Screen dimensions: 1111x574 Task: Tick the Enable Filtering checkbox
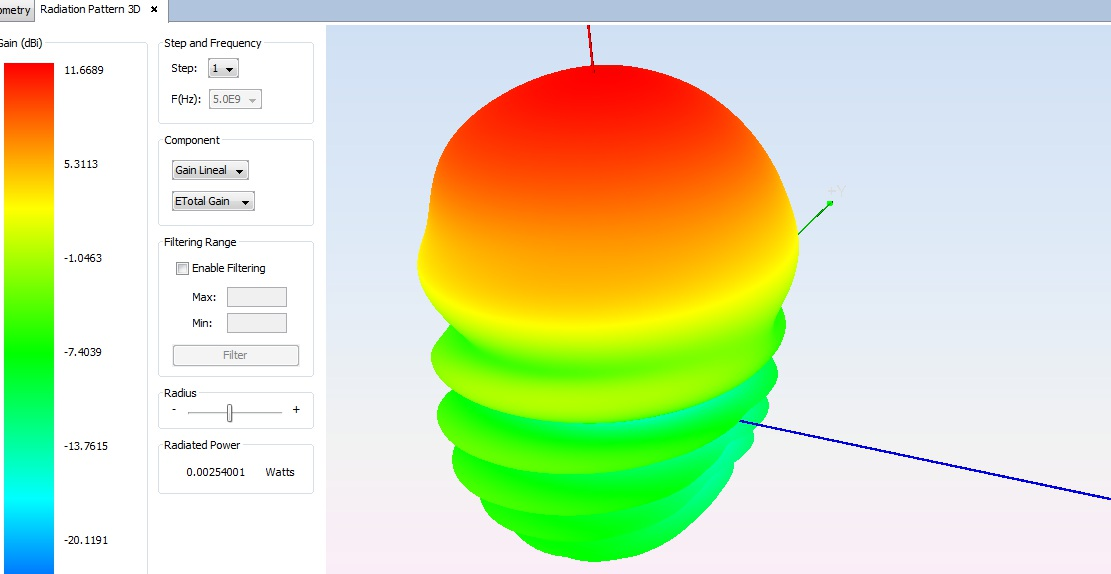(182, 268)
